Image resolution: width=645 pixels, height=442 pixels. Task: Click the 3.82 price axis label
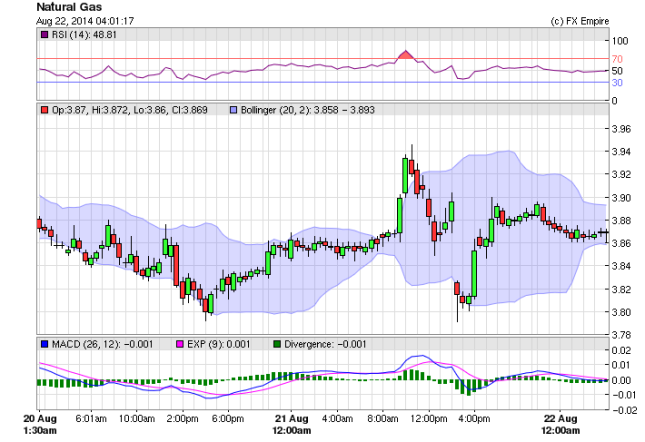click(x=621, y=289)
